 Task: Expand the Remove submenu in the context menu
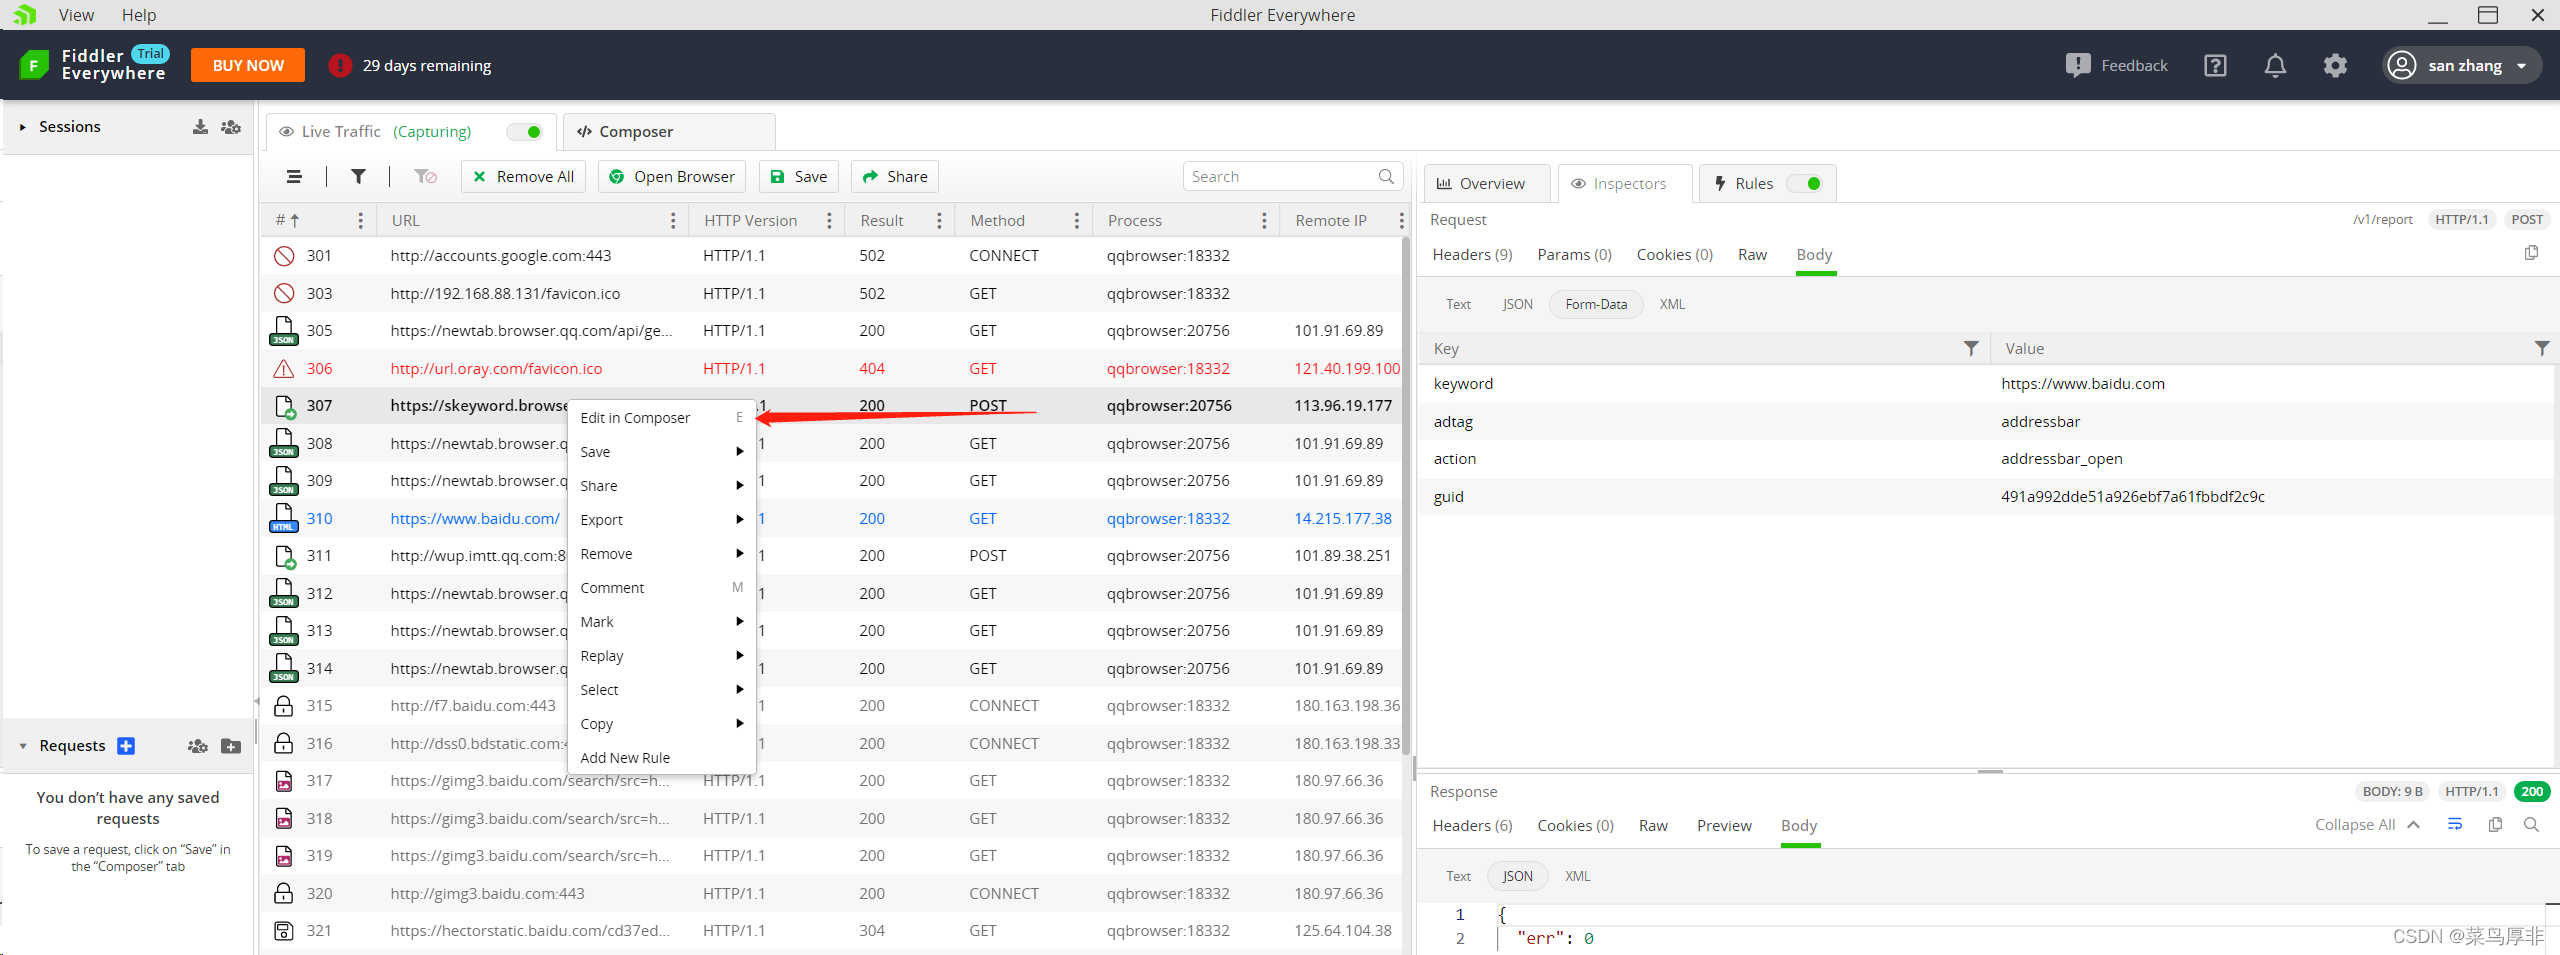pyautogui.click(x=661, y=554)
